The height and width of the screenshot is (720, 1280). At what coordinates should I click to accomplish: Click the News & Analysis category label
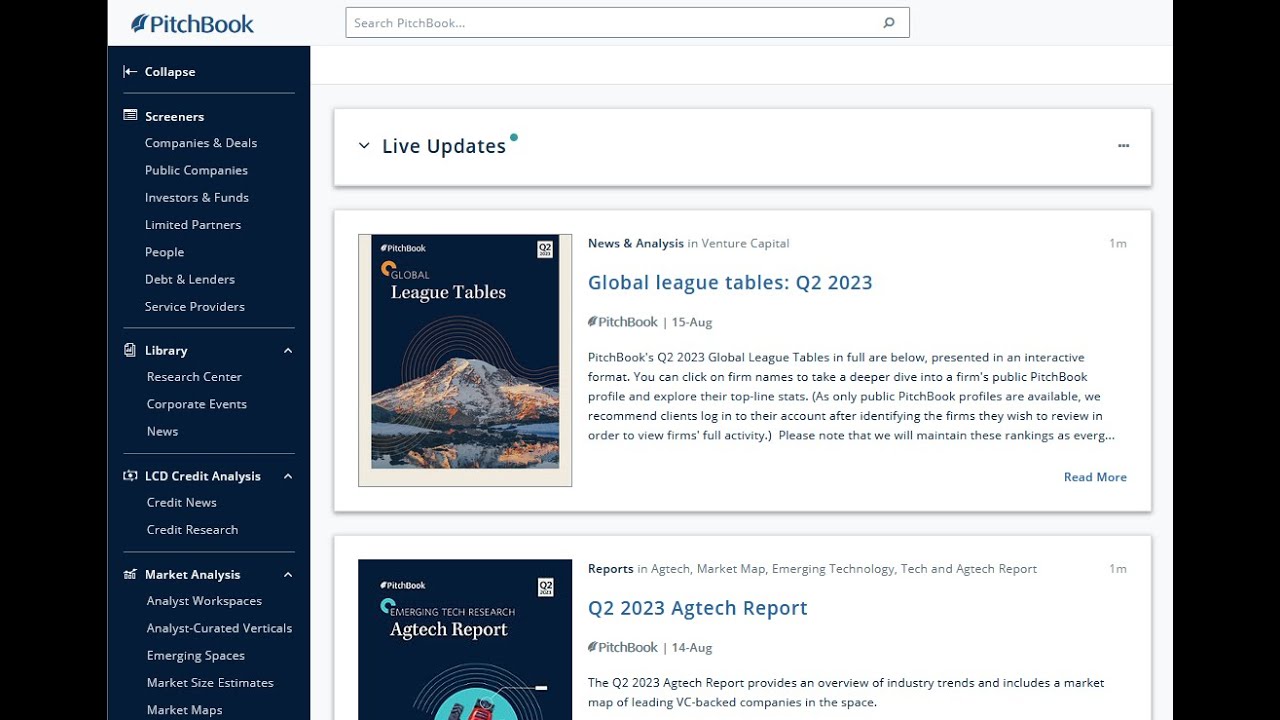[x=636, y=243]
